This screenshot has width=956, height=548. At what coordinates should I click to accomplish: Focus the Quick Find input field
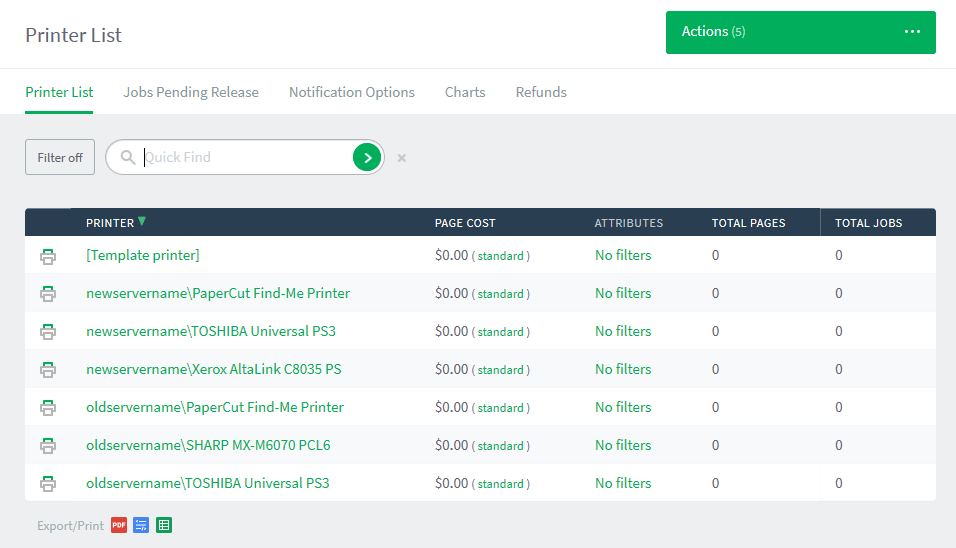[245, 157]
